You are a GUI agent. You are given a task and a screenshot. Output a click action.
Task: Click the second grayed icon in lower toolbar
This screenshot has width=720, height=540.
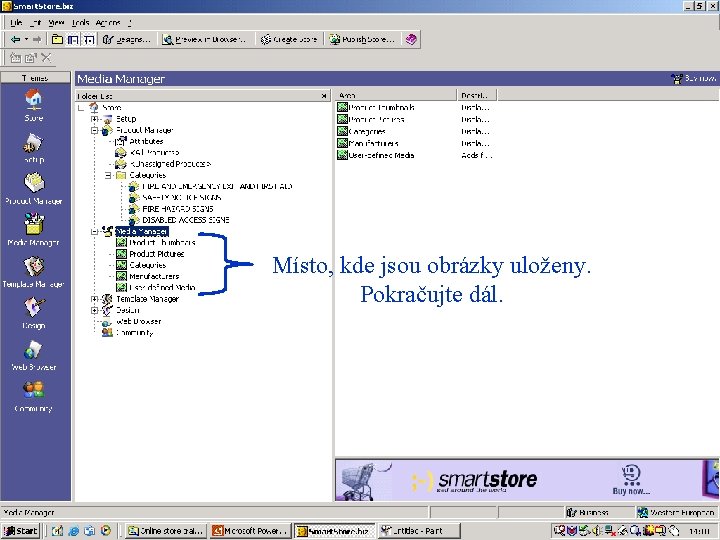coord(31,58)
